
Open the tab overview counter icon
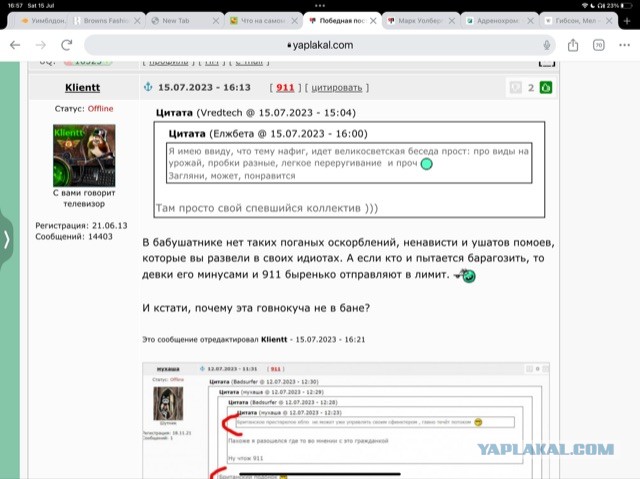(x=599, y=45)
